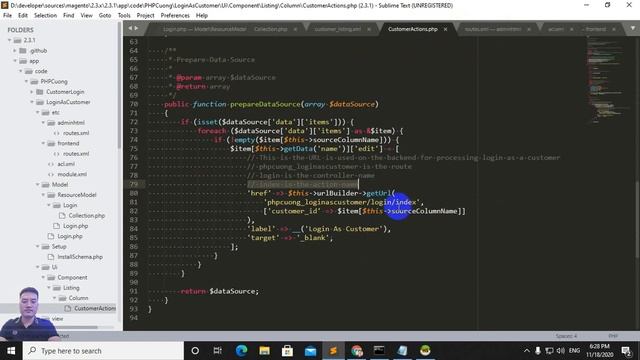This screenshot has height=360, width=640.
Task: Select the Ui folder
Action: pos(54,267)
